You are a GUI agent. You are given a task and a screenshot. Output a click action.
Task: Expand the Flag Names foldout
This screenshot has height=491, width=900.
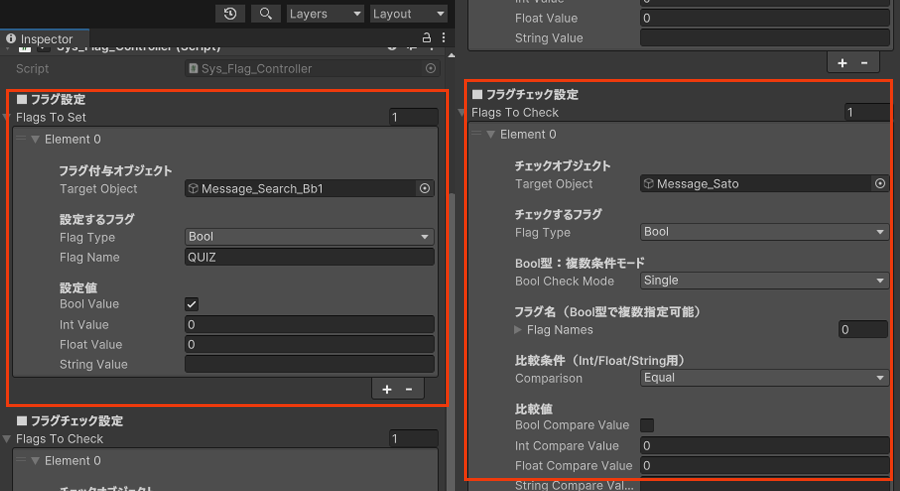click(x=518, y=329)
